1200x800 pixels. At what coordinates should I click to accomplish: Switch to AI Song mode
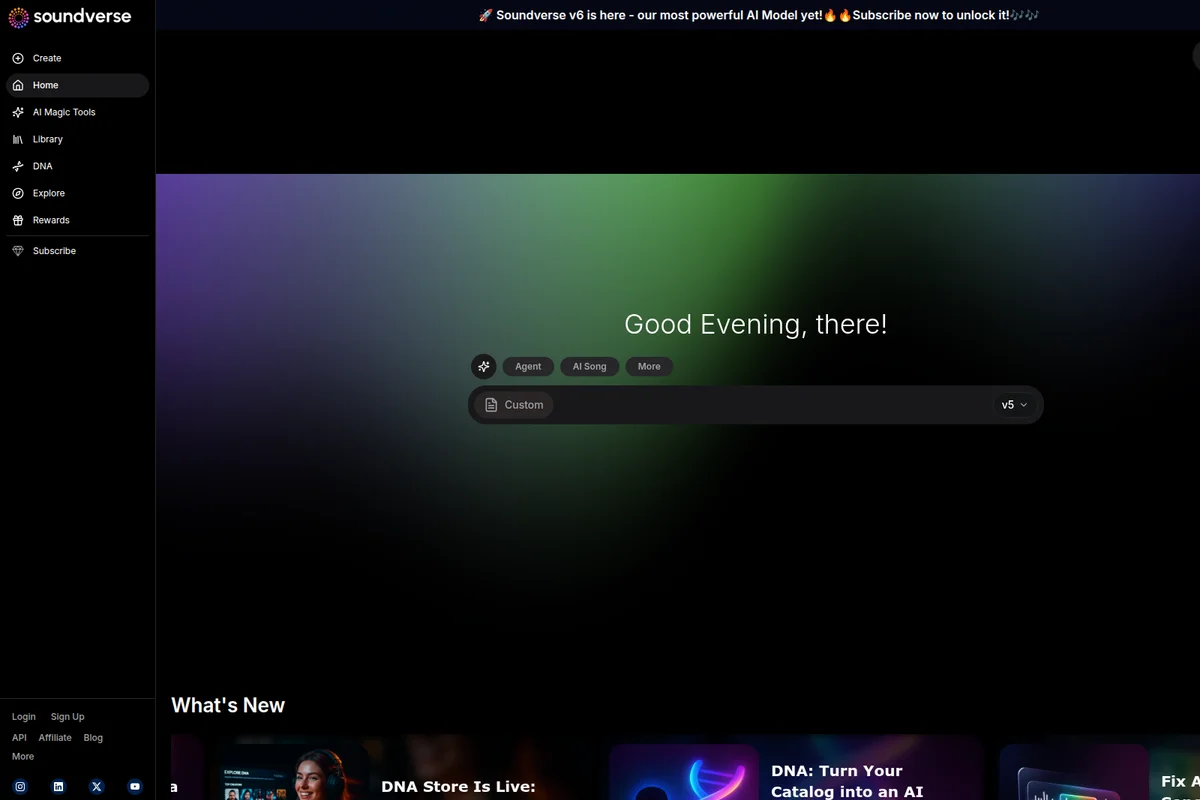[x=589, y=366]
